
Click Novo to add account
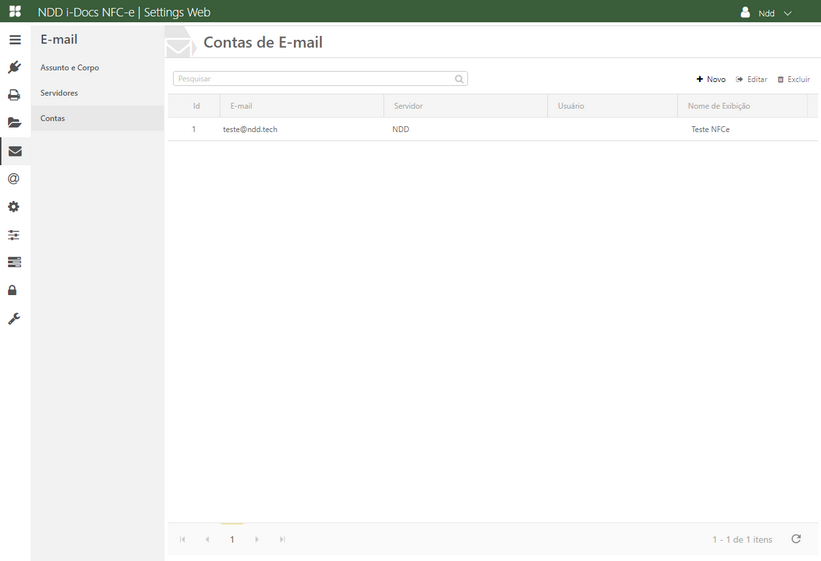[x=711, y=79]
